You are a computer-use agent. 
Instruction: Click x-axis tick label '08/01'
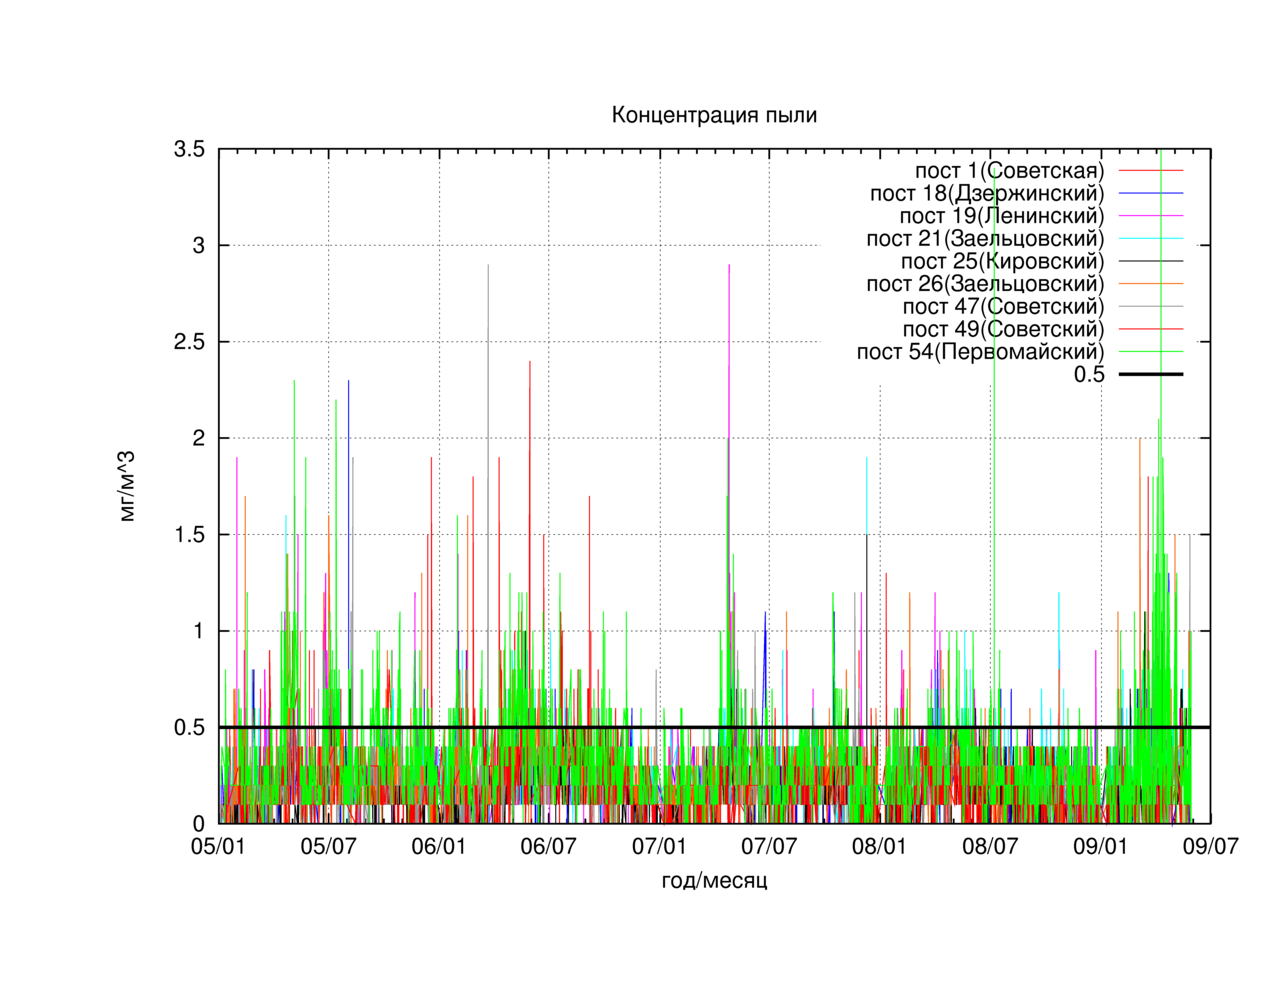[879, 847]
